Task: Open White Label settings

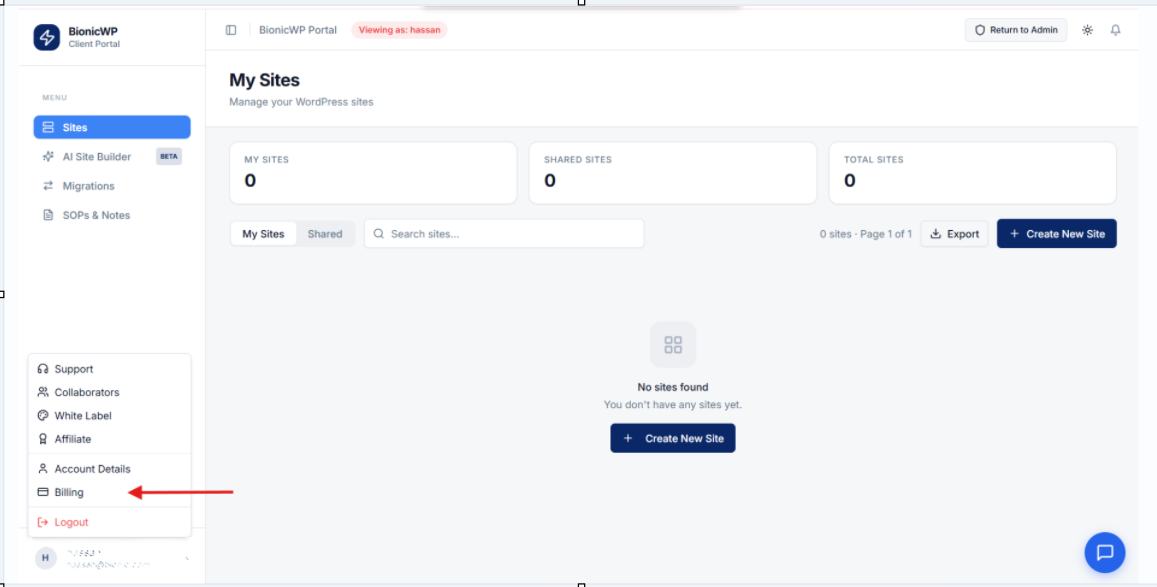Action: [109, 415]
